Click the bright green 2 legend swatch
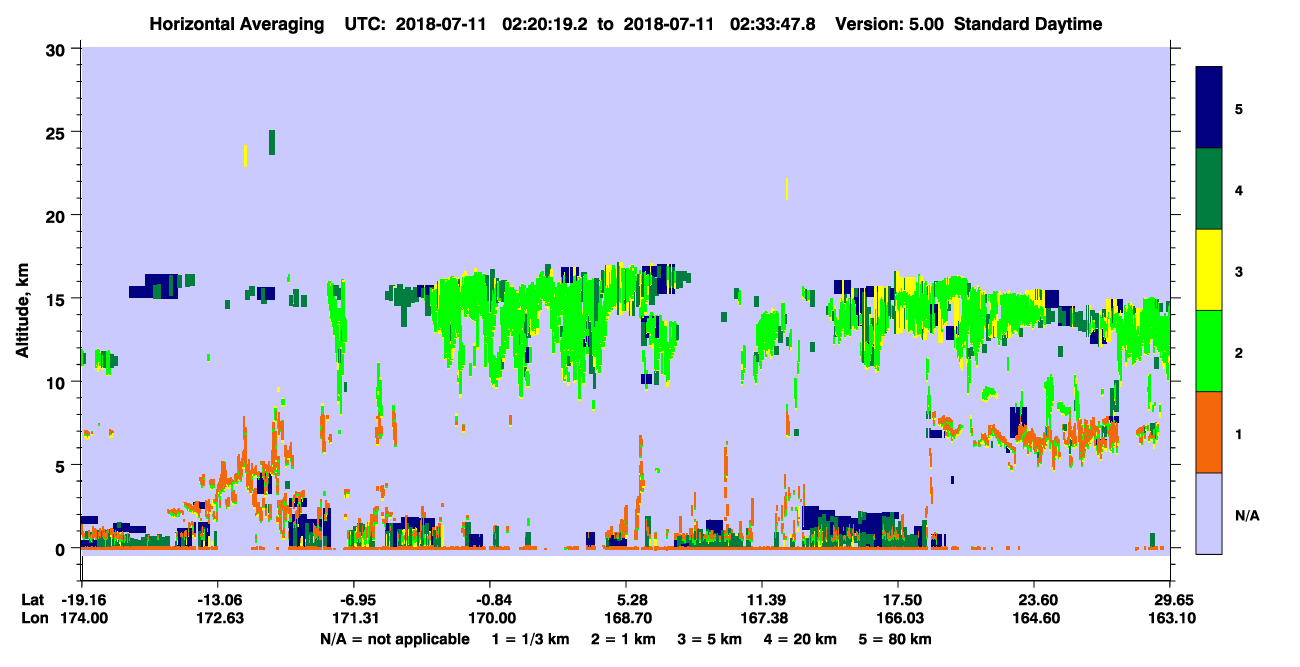The image size is (1300, 667). (1209, 351)
